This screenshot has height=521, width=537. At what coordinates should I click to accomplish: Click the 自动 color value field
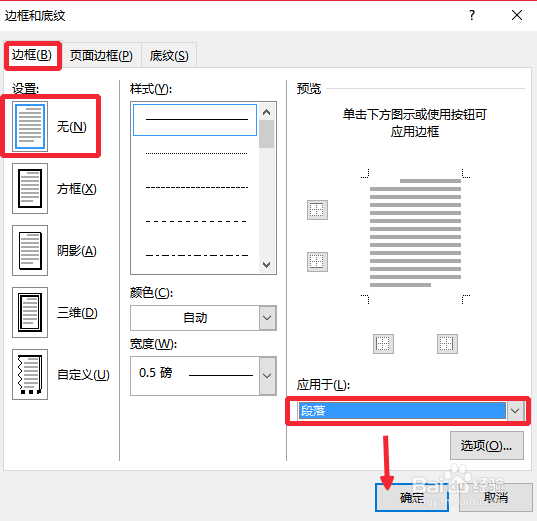(195, 318)
